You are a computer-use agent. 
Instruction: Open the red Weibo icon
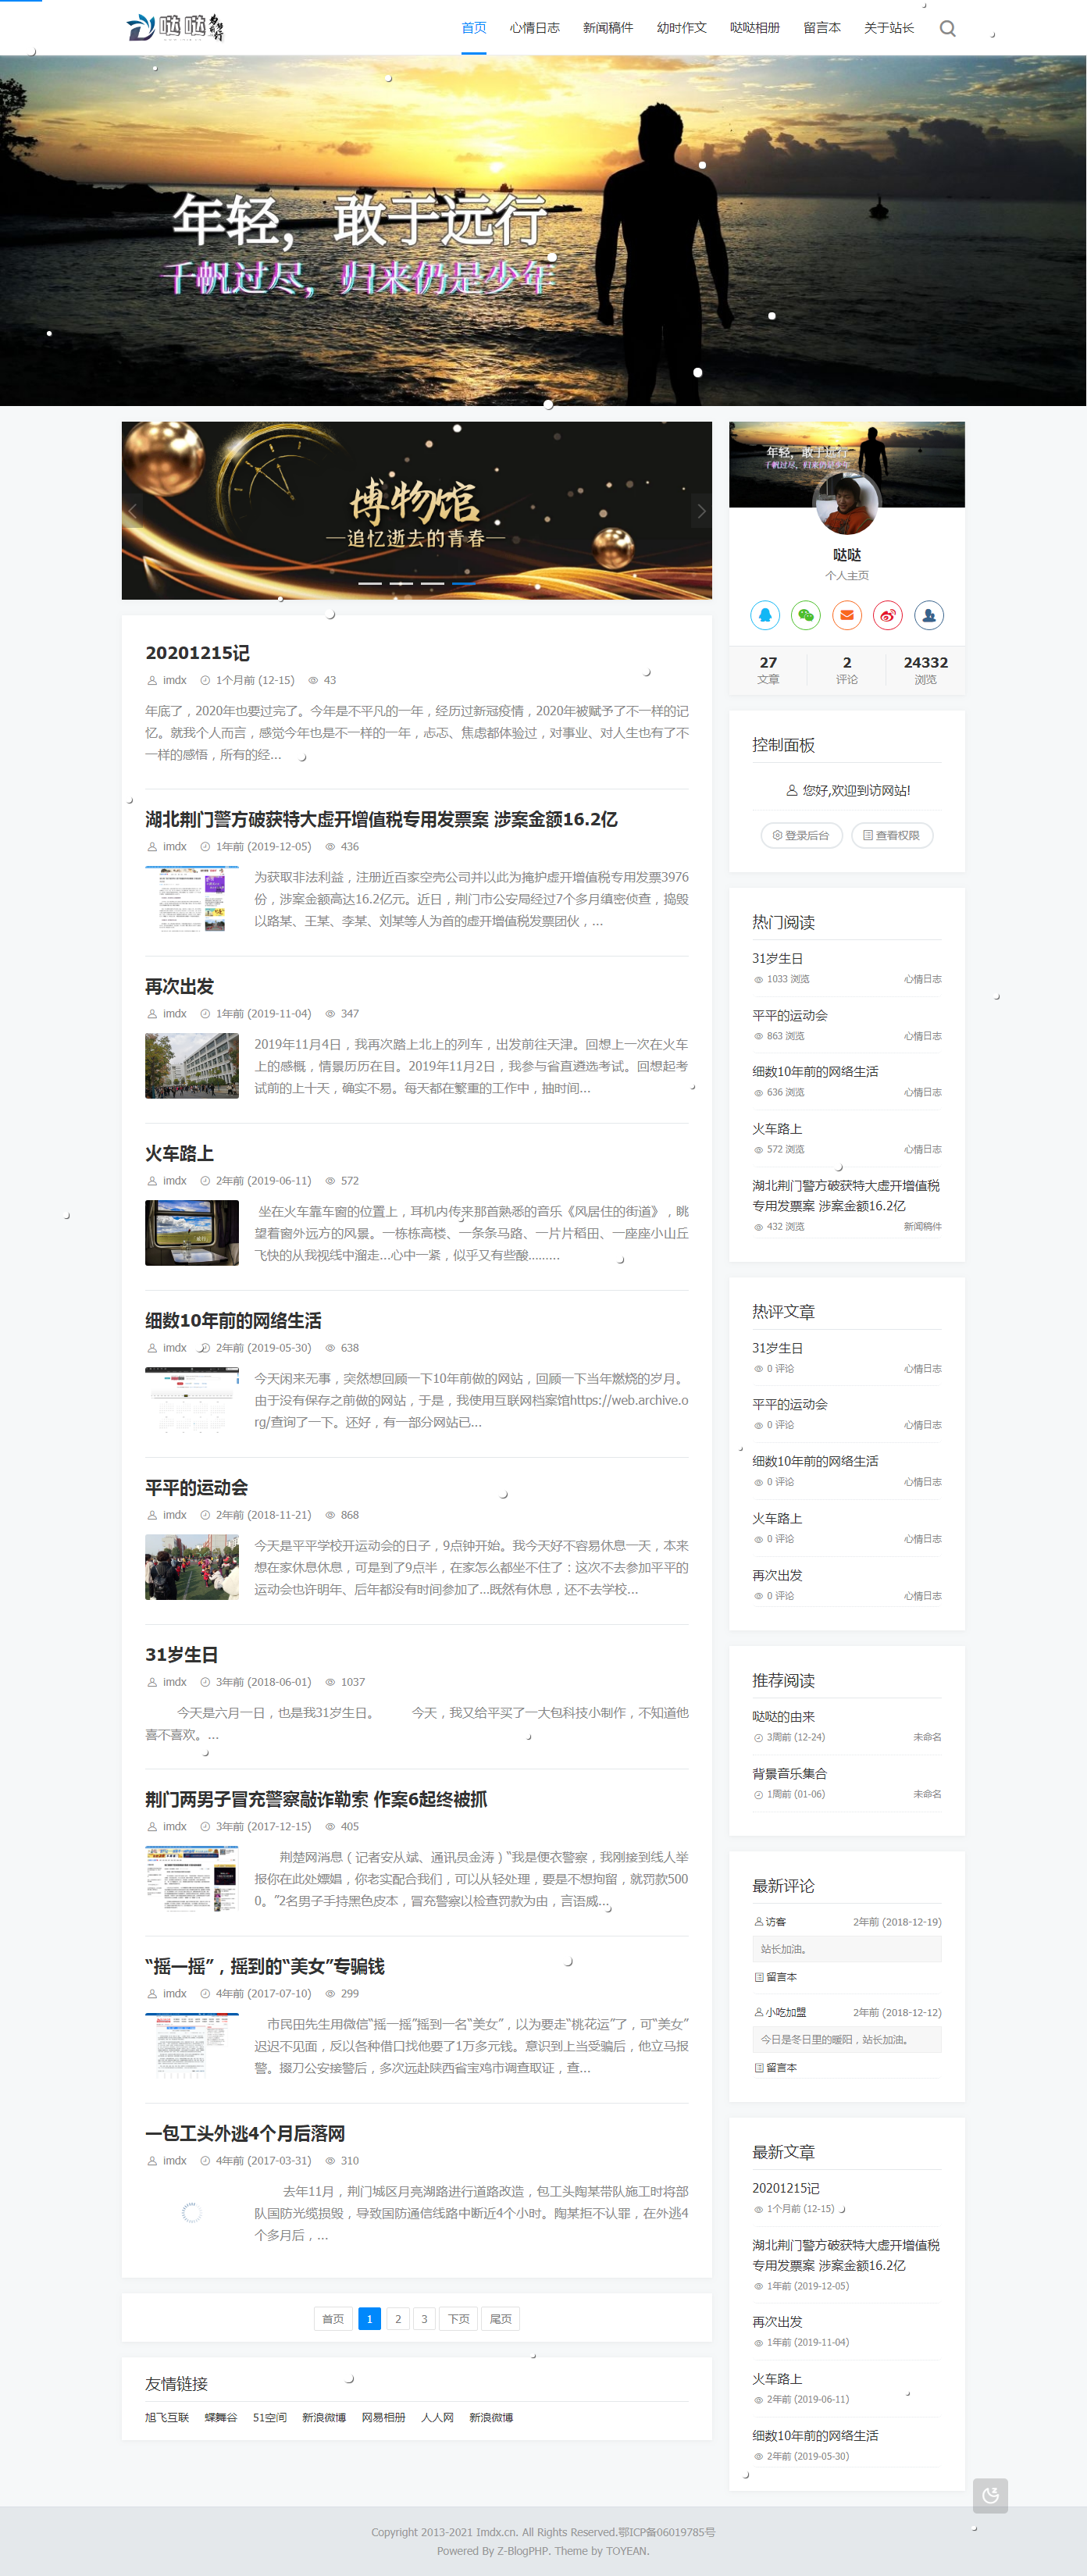pos(888,615)
